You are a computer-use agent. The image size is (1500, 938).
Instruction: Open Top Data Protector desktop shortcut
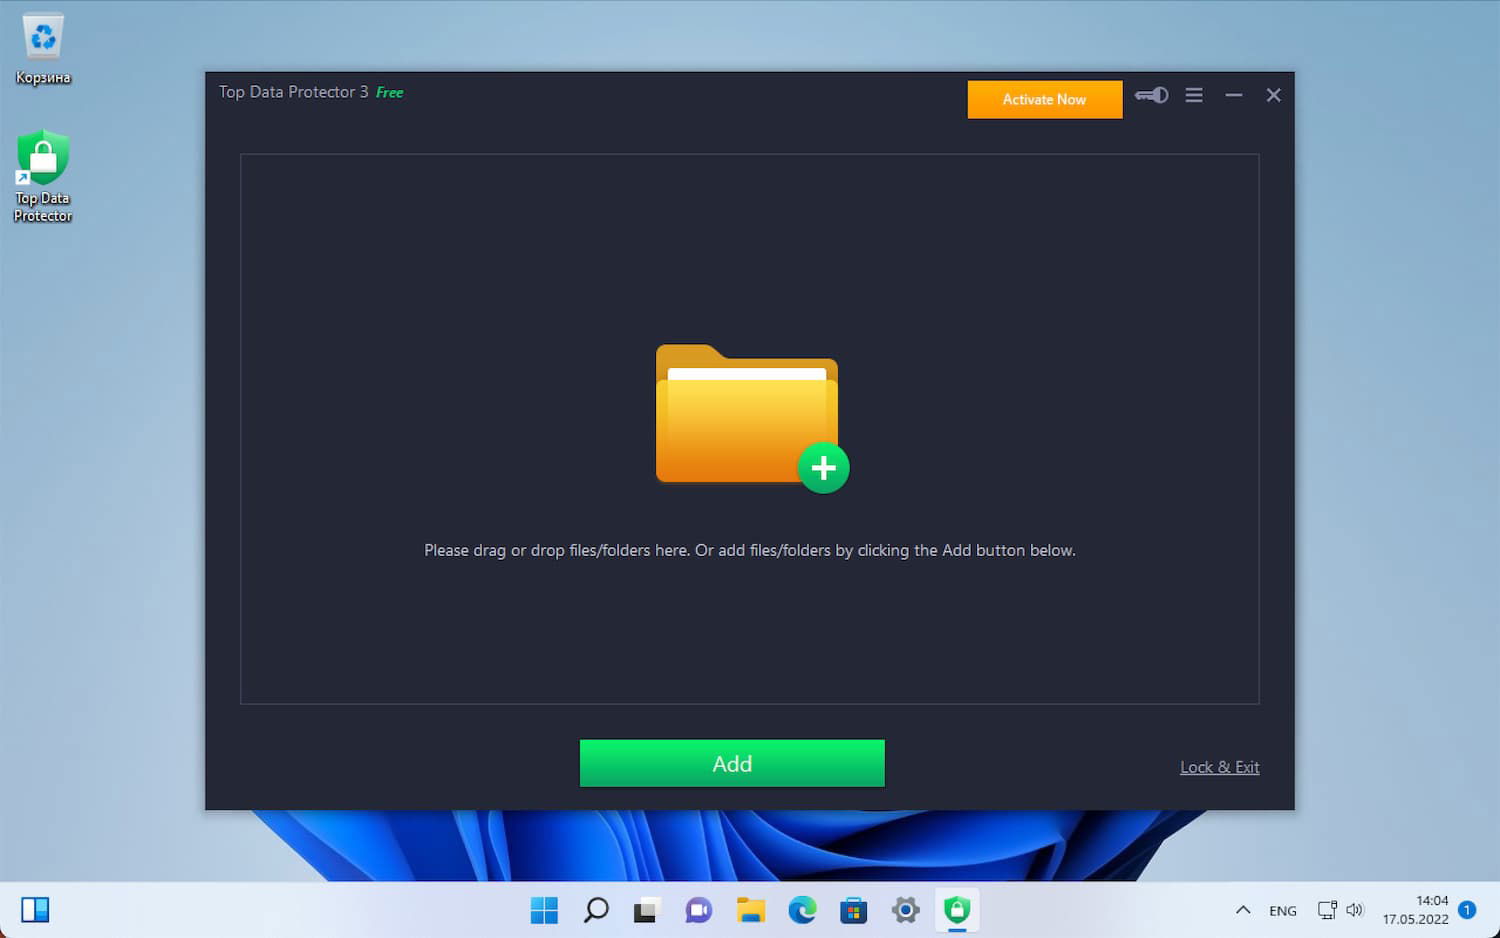[x=43, y=176]
